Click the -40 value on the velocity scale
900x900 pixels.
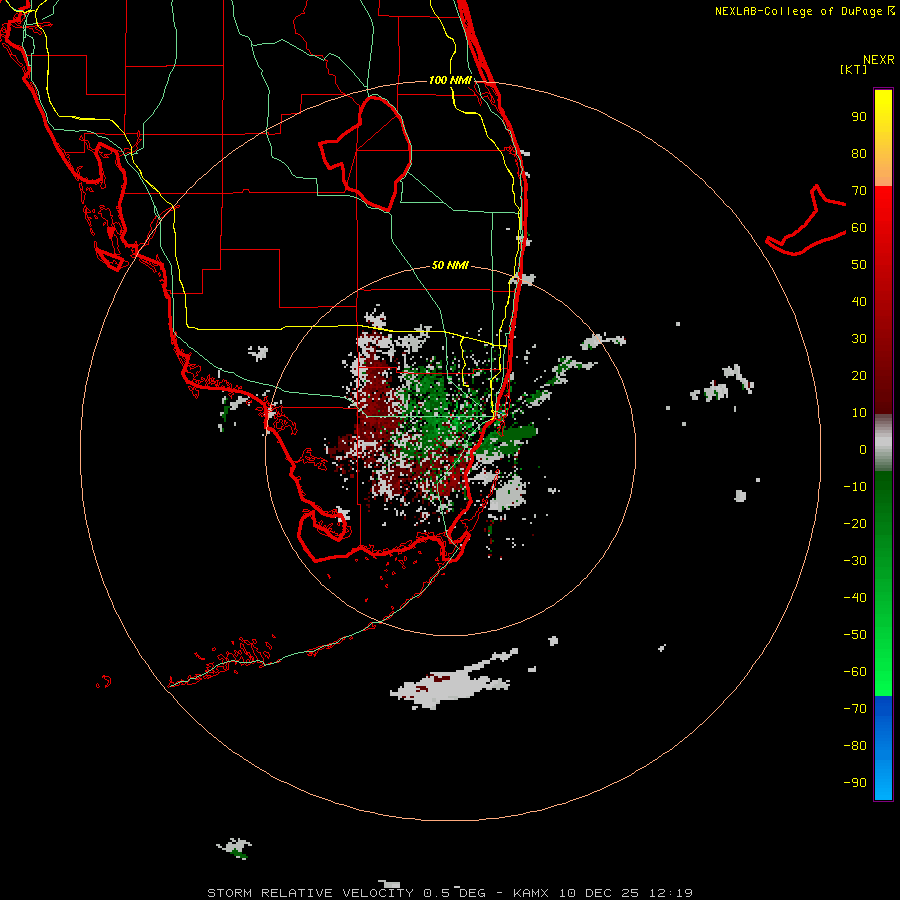855,598
